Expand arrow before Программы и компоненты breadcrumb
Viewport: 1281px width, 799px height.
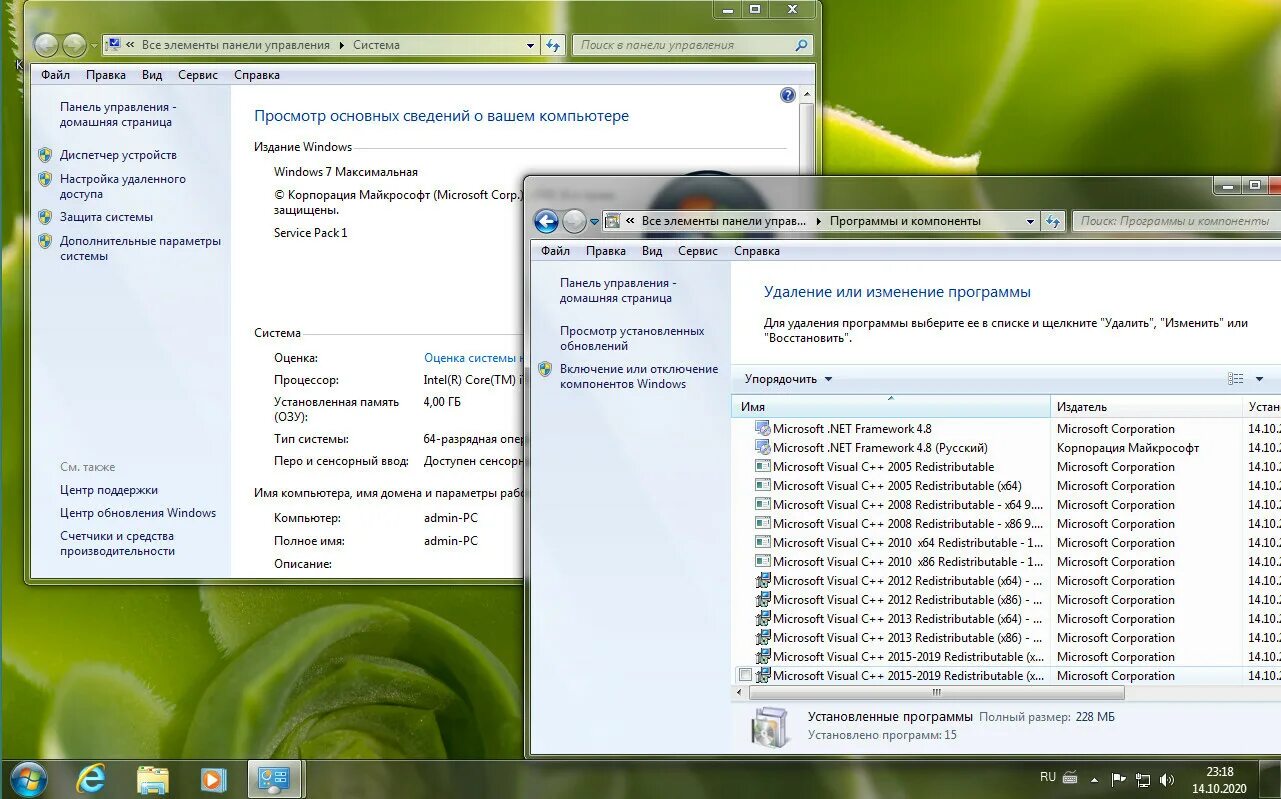click(x=819, y=221)
